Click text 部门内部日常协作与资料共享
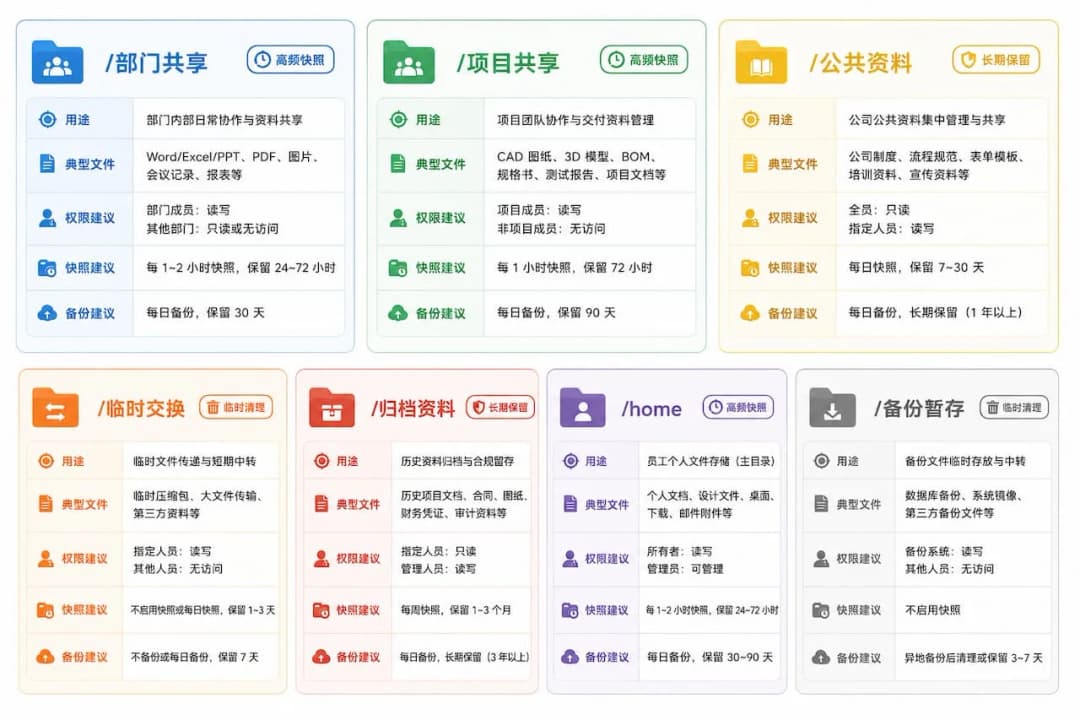Screen dimensions: 1080x720 pos(225,120)
